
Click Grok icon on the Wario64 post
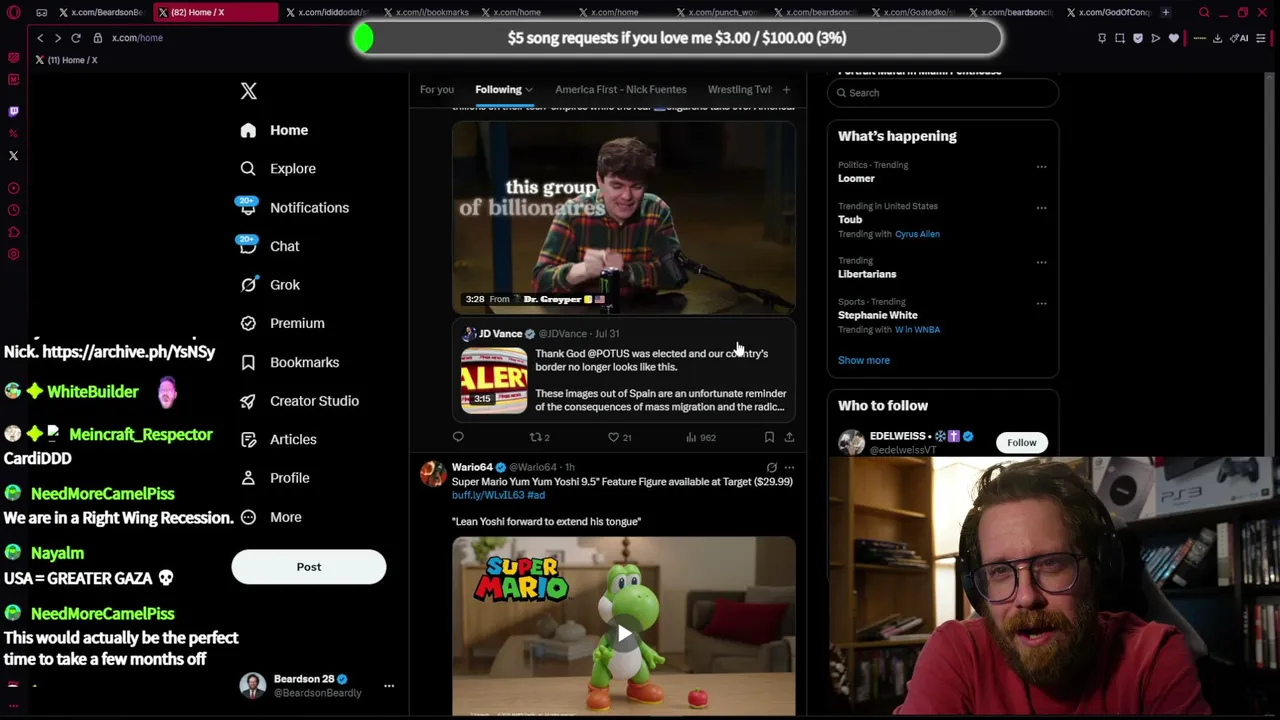(771, 467)
